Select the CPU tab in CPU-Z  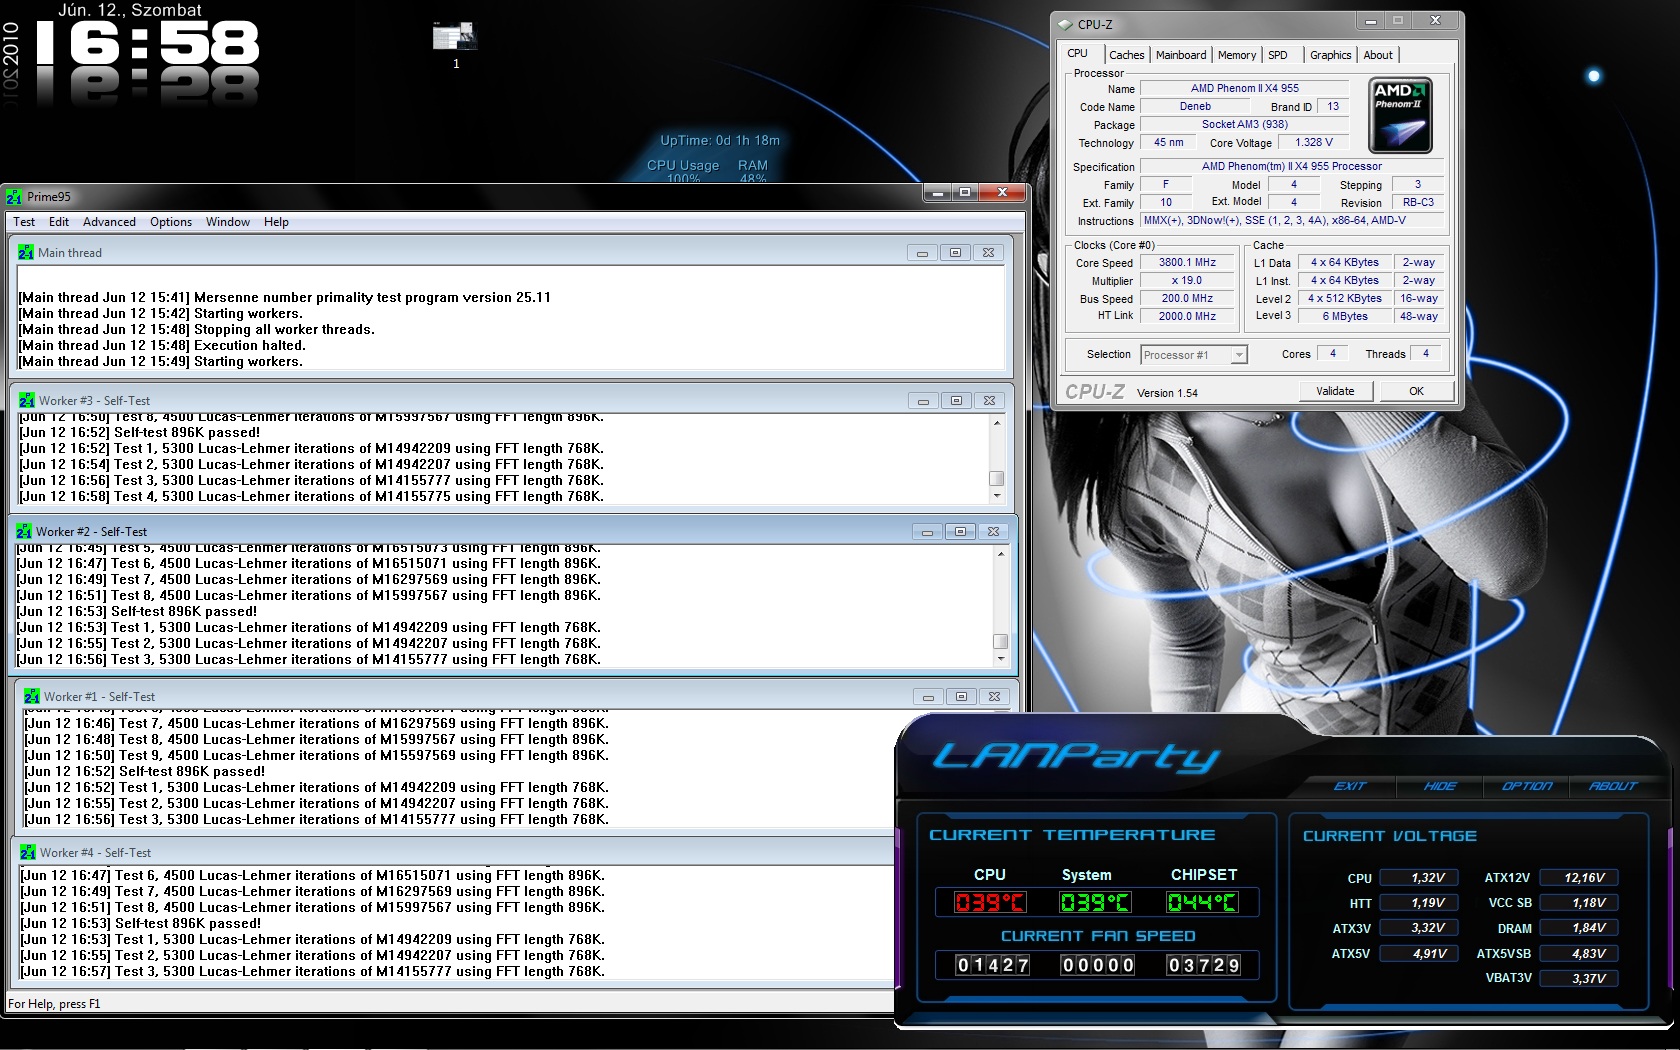[1078, 54]
